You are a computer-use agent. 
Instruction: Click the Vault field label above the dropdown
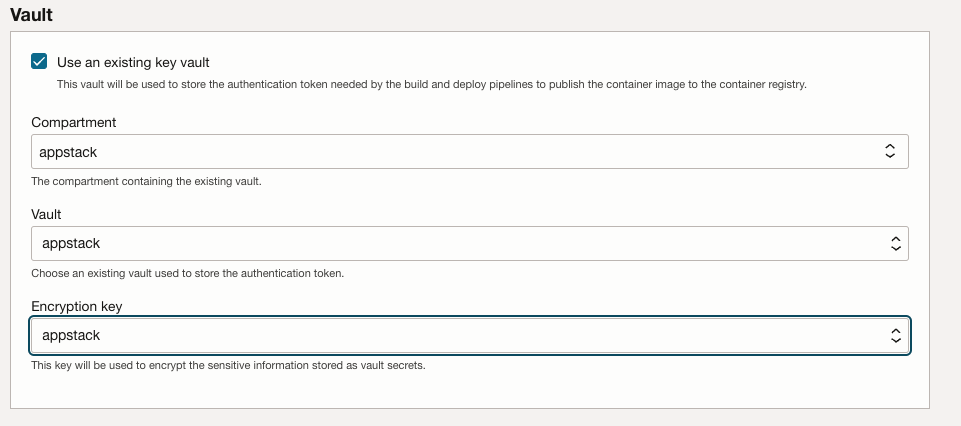click(x=46, y=215)
